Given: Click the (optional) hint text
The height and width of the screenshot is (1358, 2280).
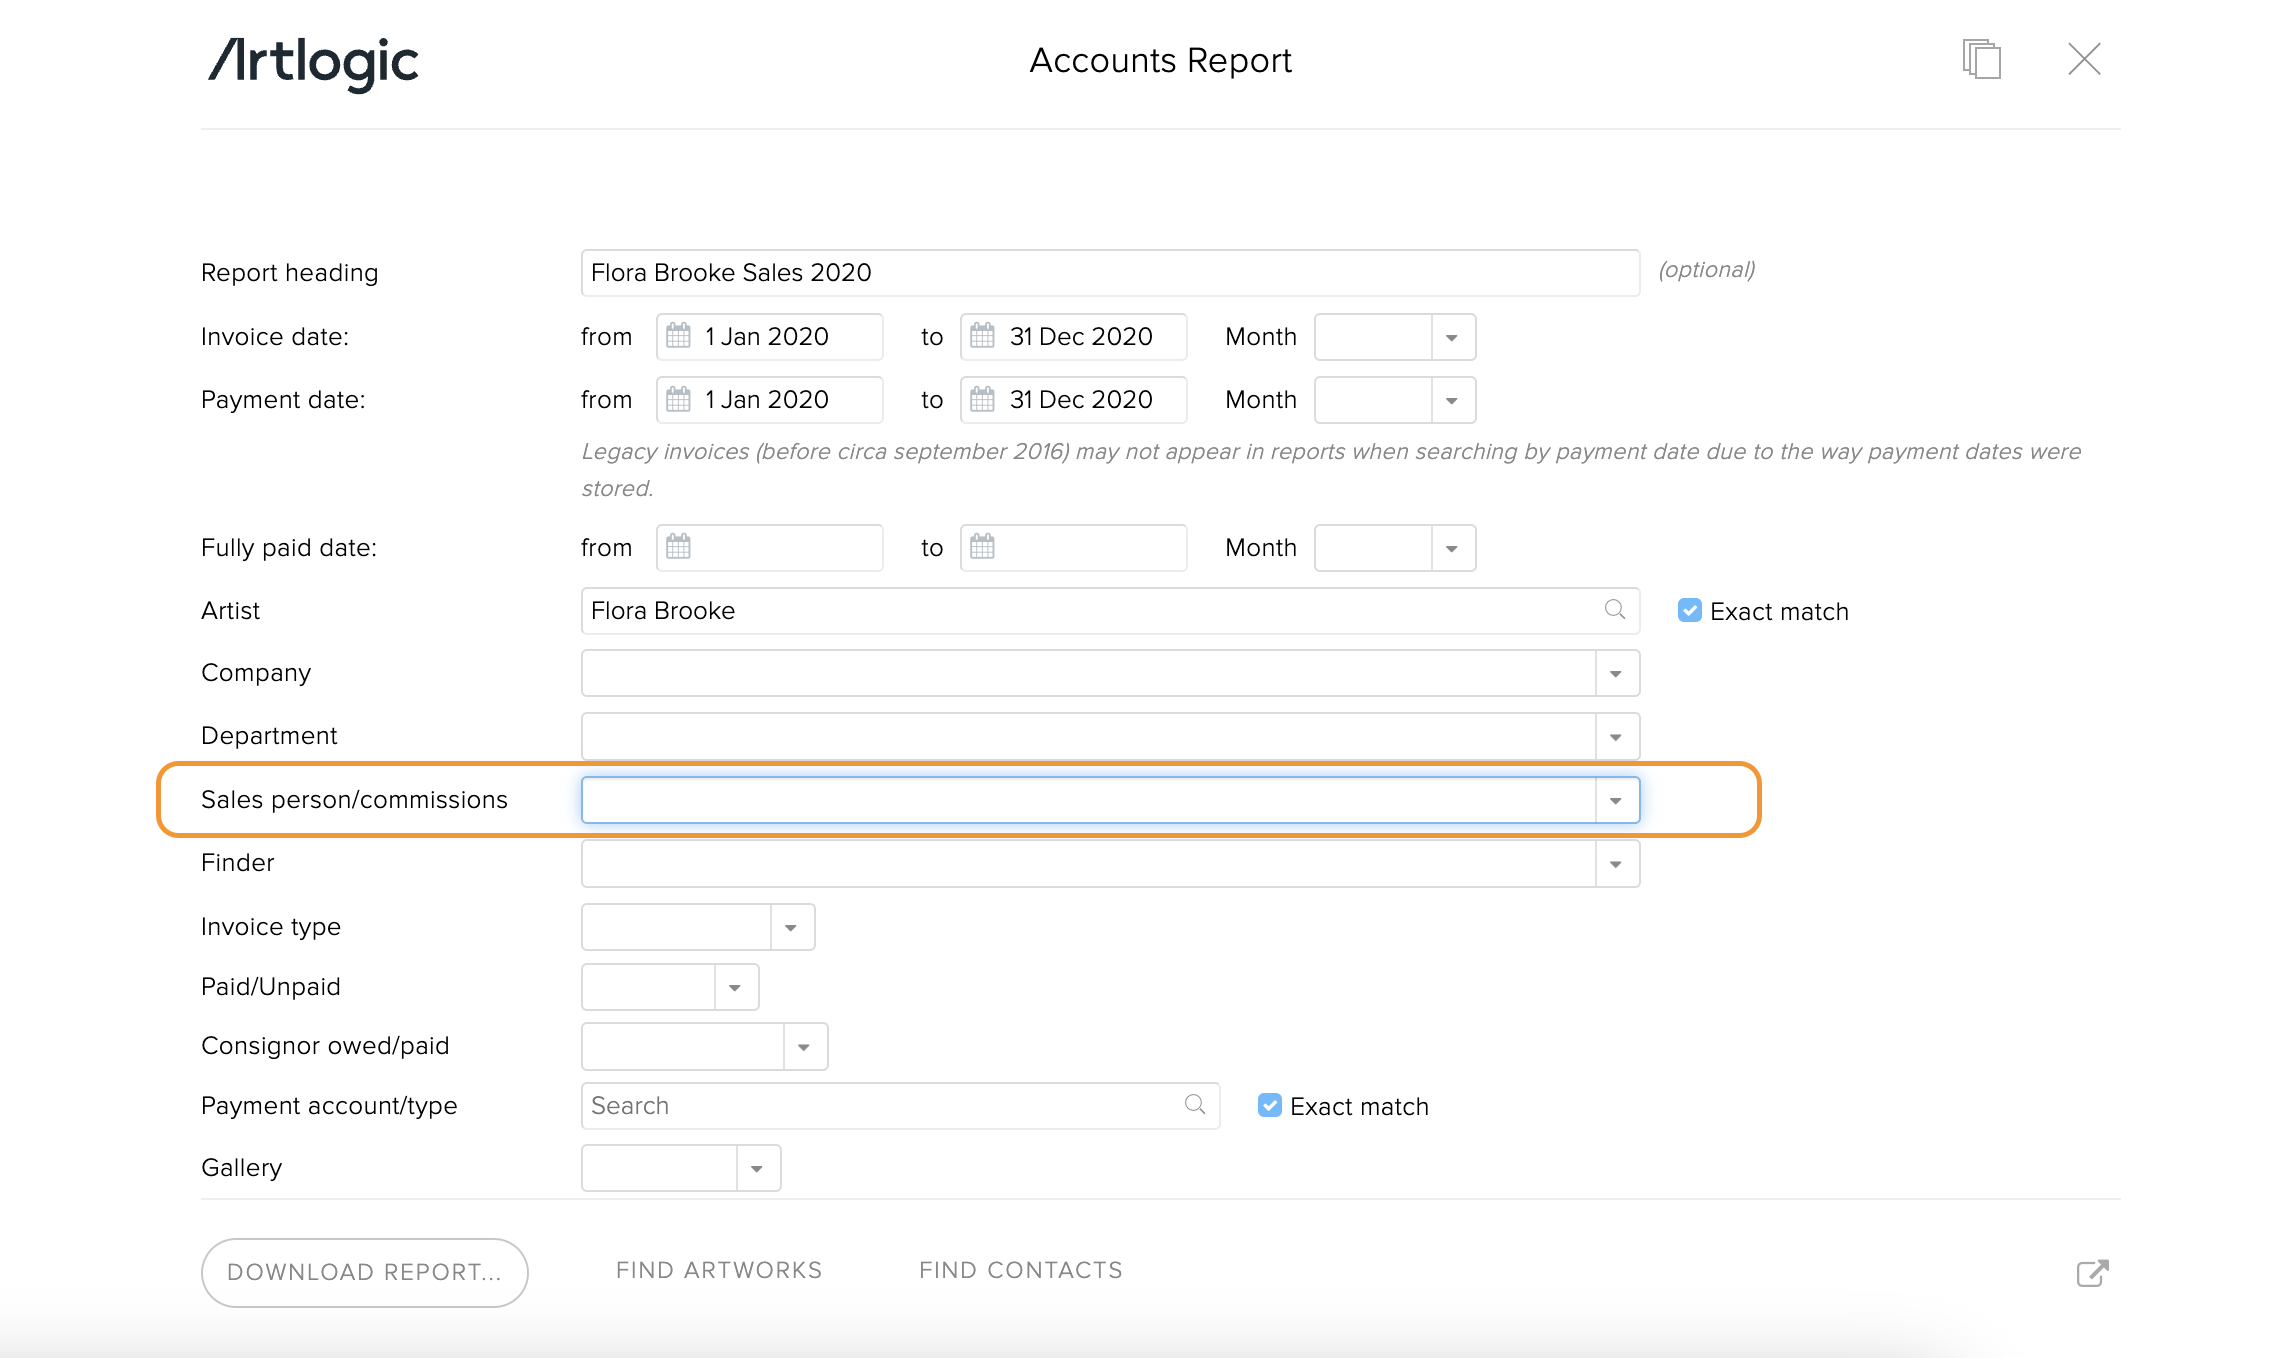Looking at the screenshot, I should coord(1707,270).
